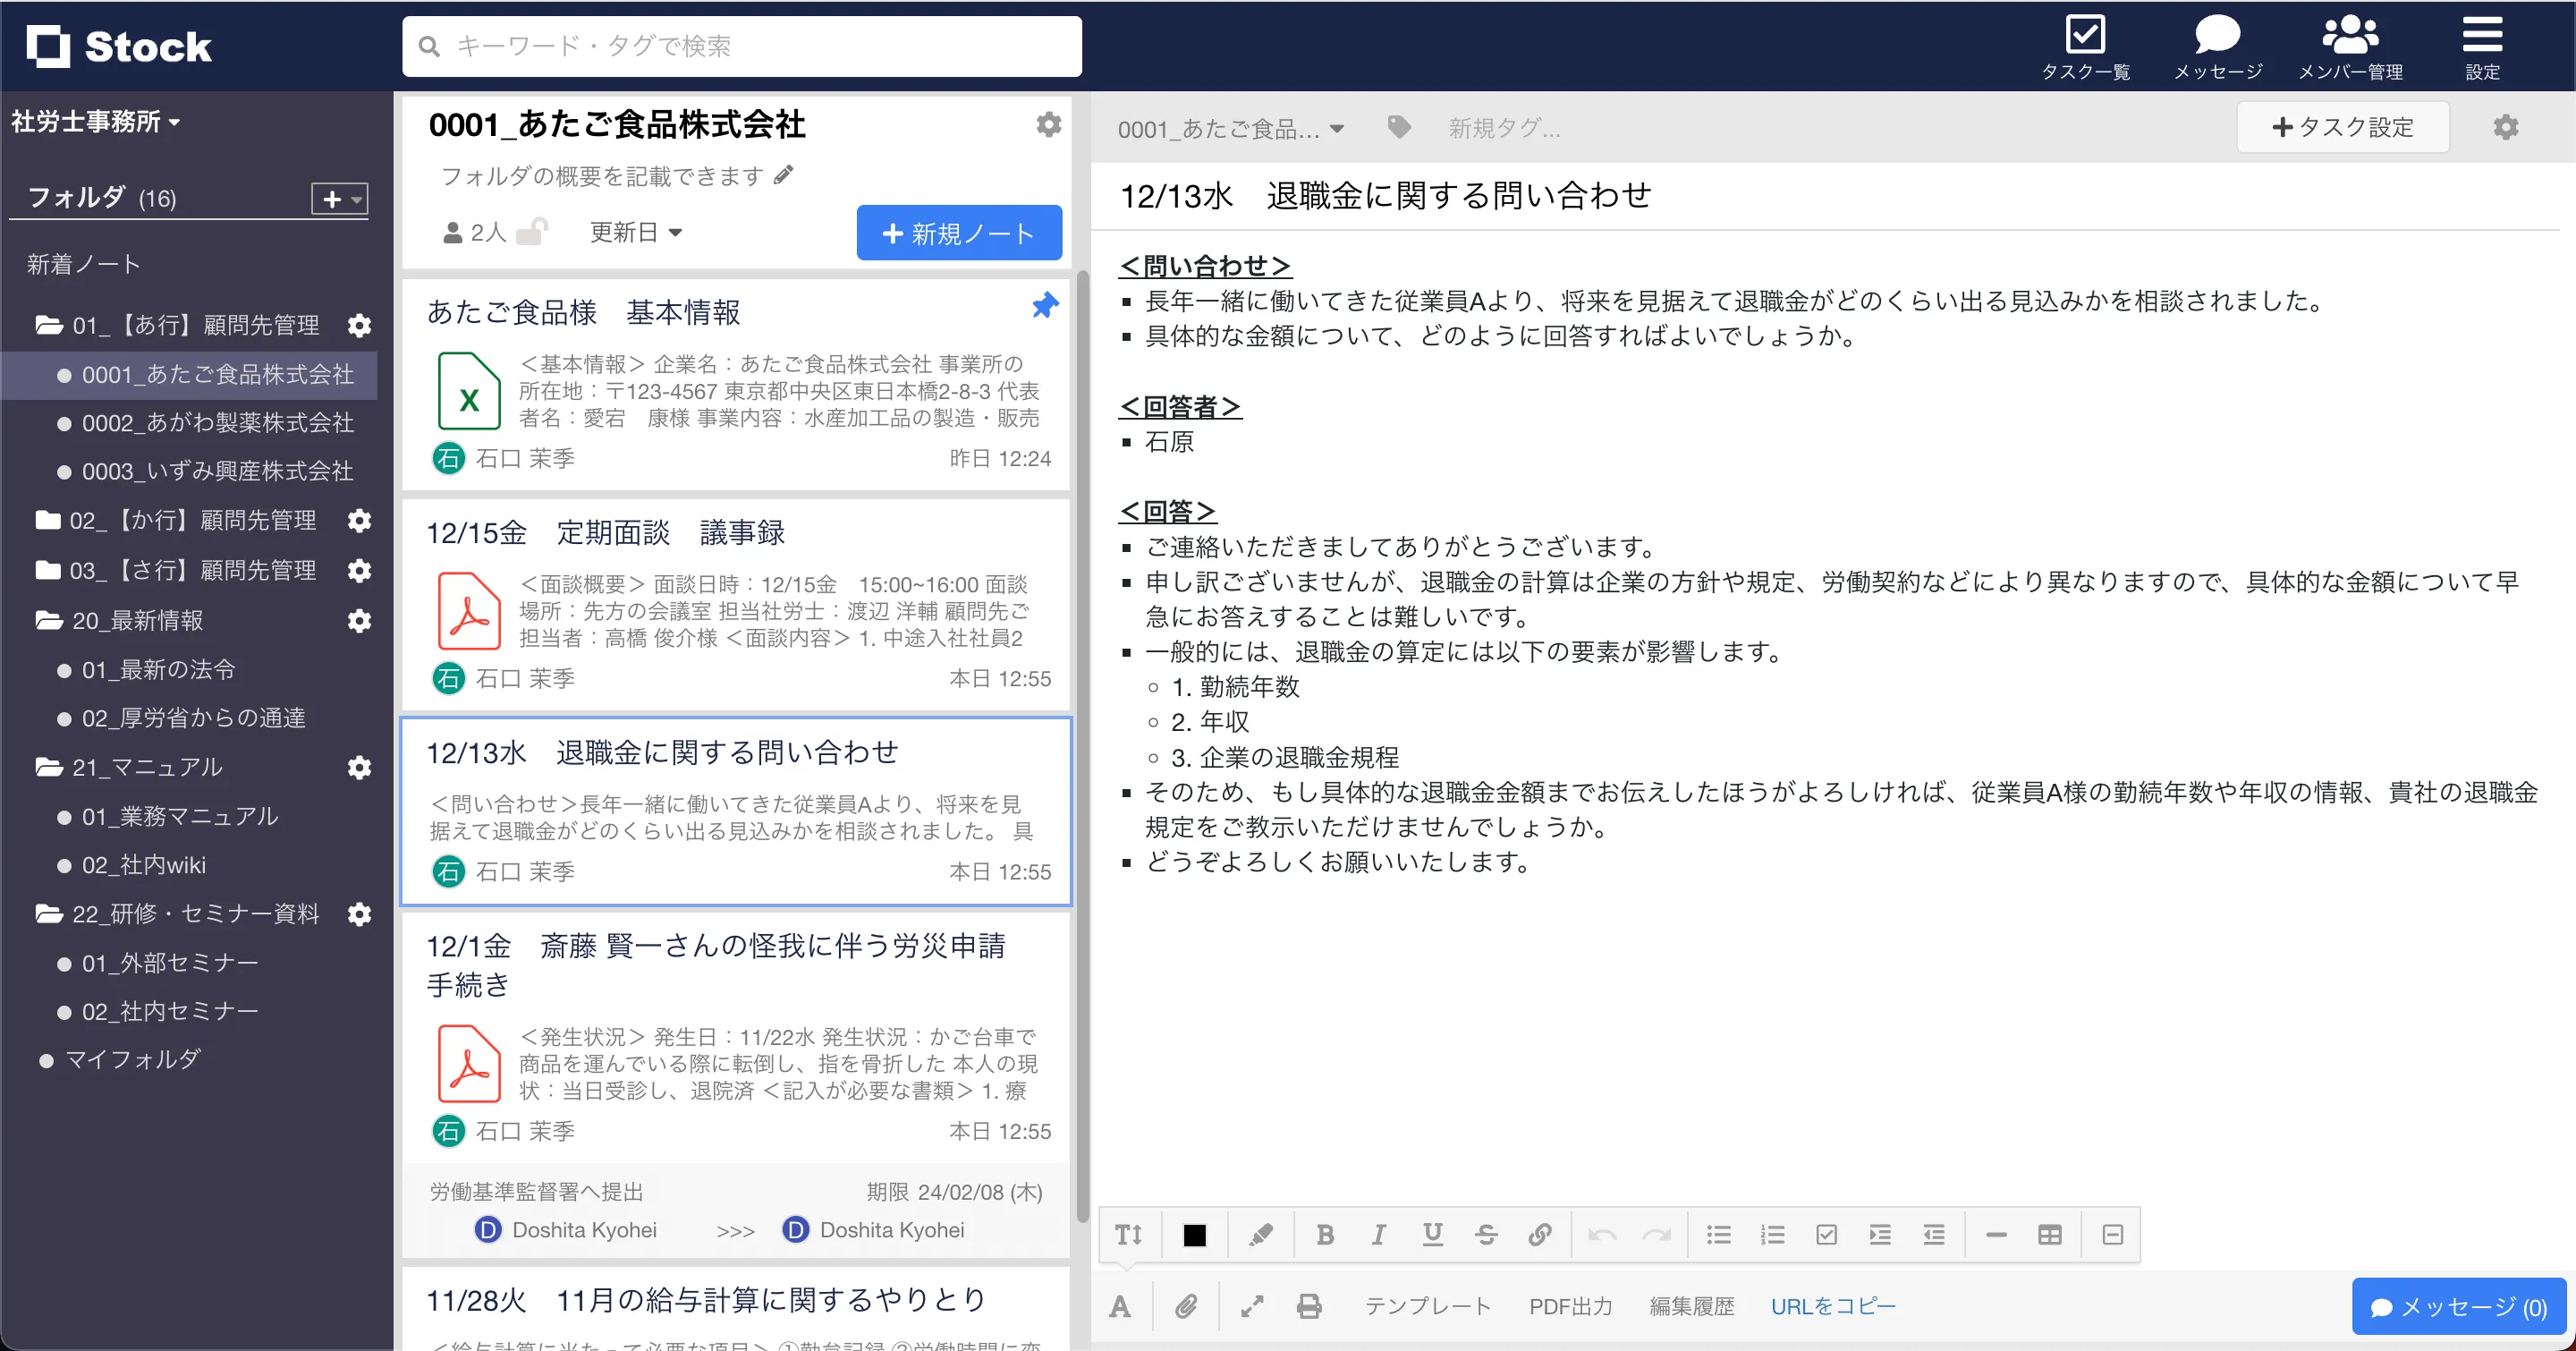Insert a table into the note
Screen dimensions: 2576x1351
[x=2049, y=1234]
